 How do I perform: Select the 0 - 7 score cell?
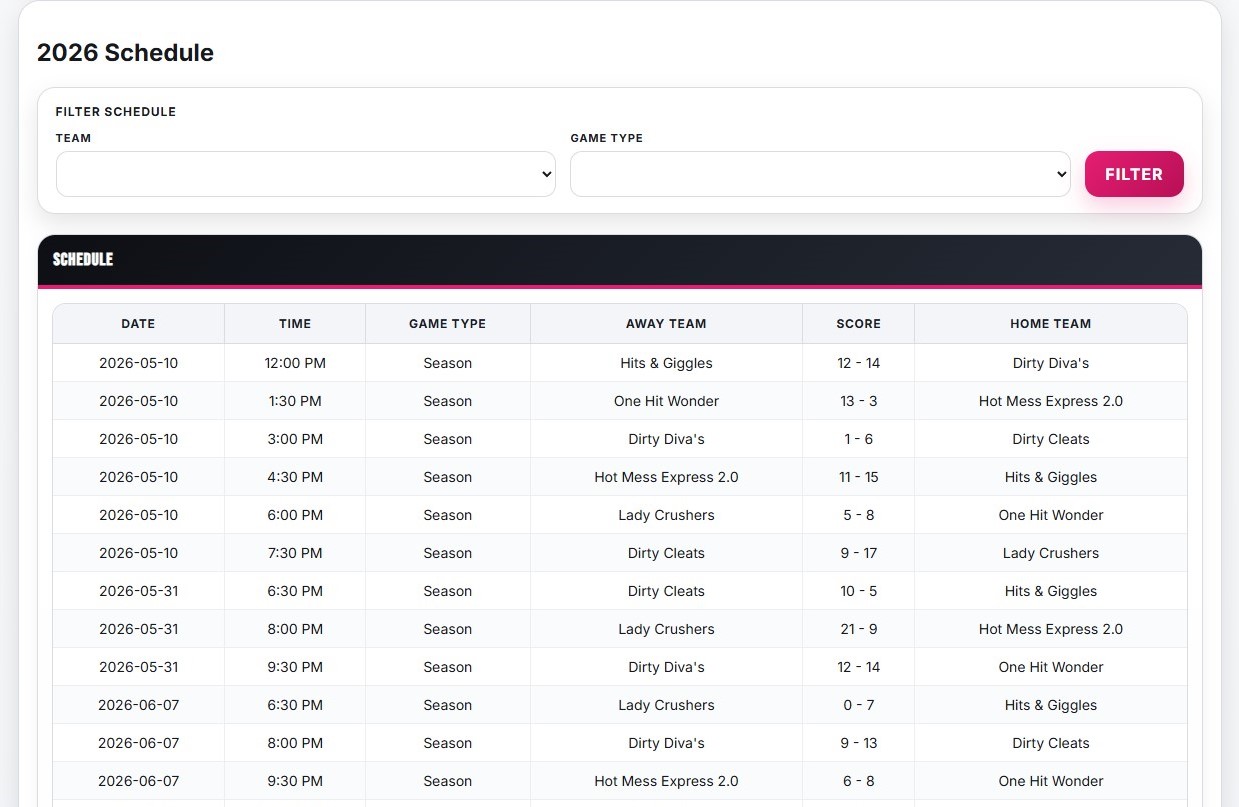click(x=858, y=705)
